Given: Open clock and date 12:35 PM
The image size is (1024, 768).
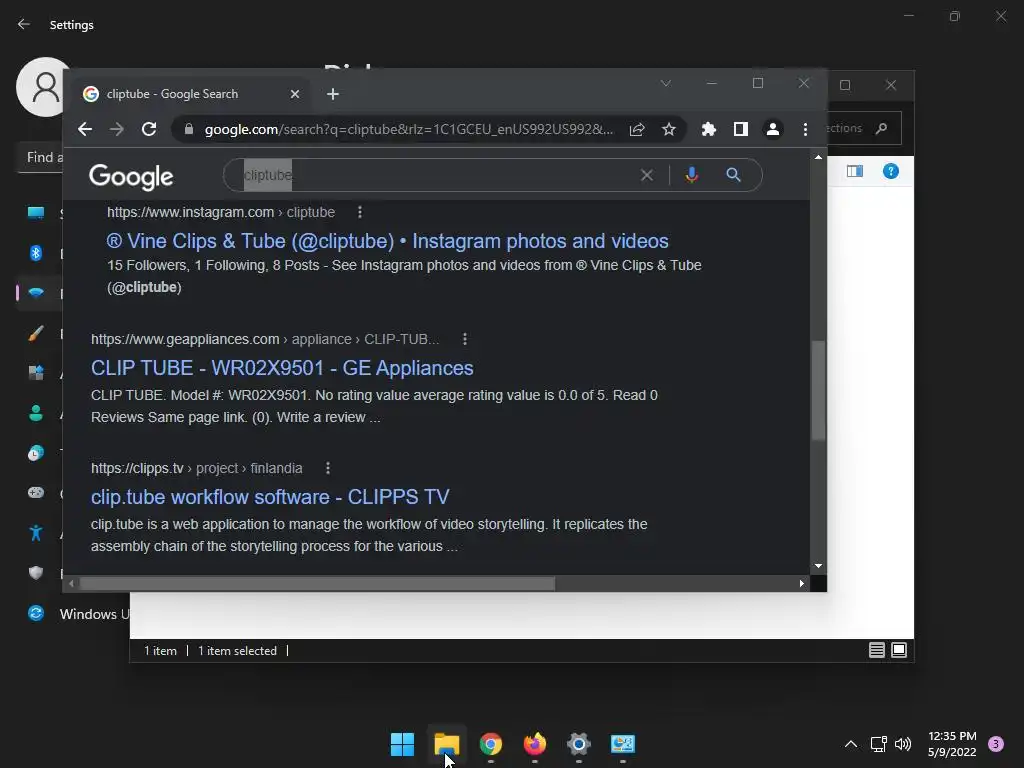Looking at the screenshot, I should [x=952, y=744].
